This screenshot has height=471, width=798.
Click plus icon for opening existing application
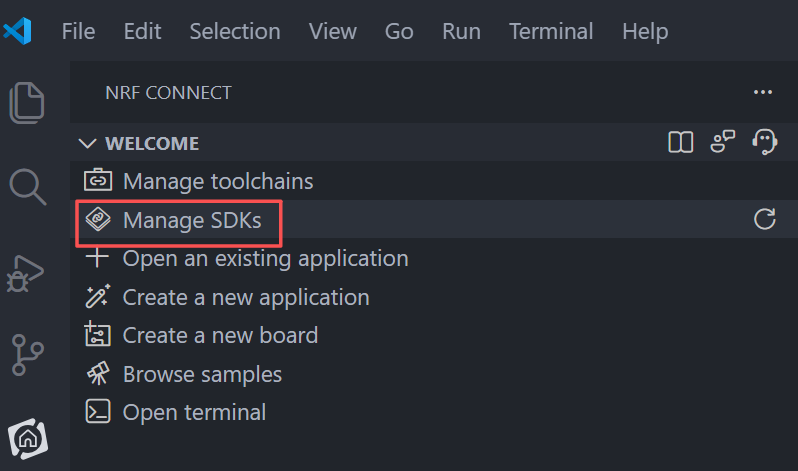(x=97, y=257)
